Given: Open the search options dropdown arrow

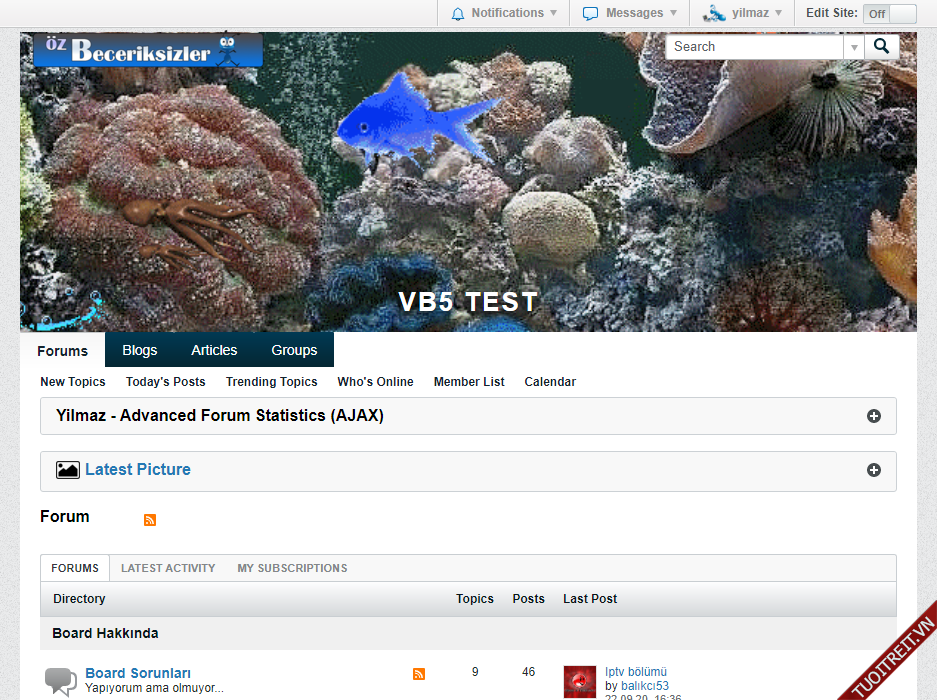Looking at the screenshot, I should pos(854,47).
